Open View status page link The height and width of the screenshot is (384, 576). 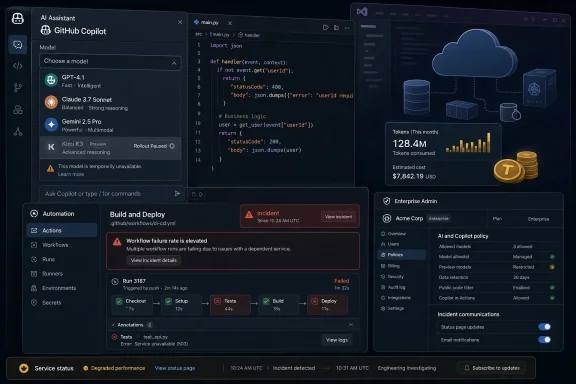[x=175, y=368]
